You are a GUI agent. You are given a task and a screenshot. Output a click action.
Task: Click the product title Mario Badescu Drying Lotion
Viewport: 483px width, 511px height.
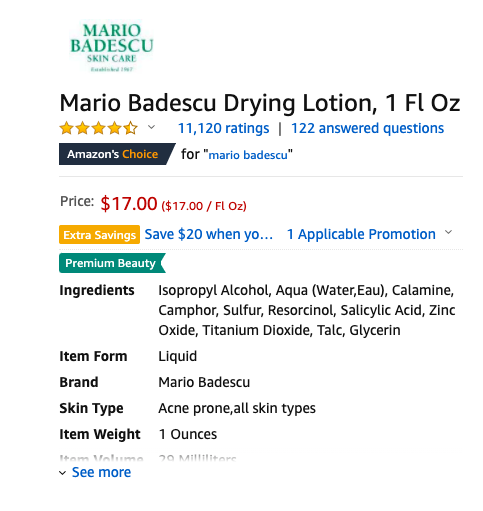pos(260,103)
